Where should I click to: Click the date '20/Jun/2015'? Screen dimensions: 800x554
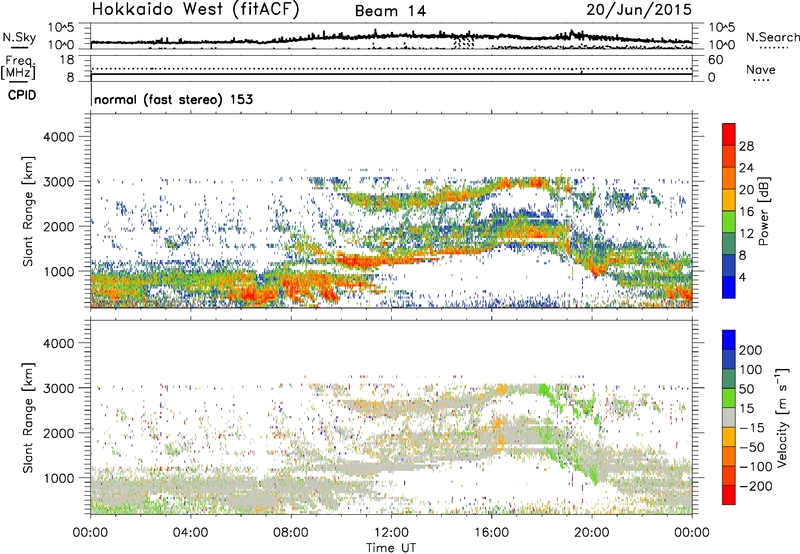coord(639,9)
